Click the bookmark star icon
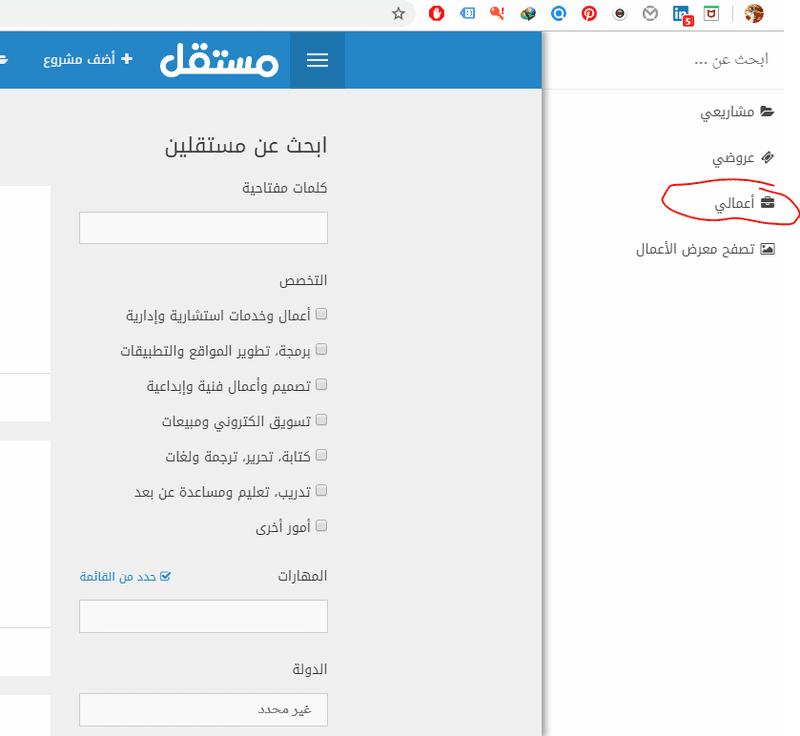Viewport: 800px width, 736px height. pyautogui.click(x=399, y=14)
